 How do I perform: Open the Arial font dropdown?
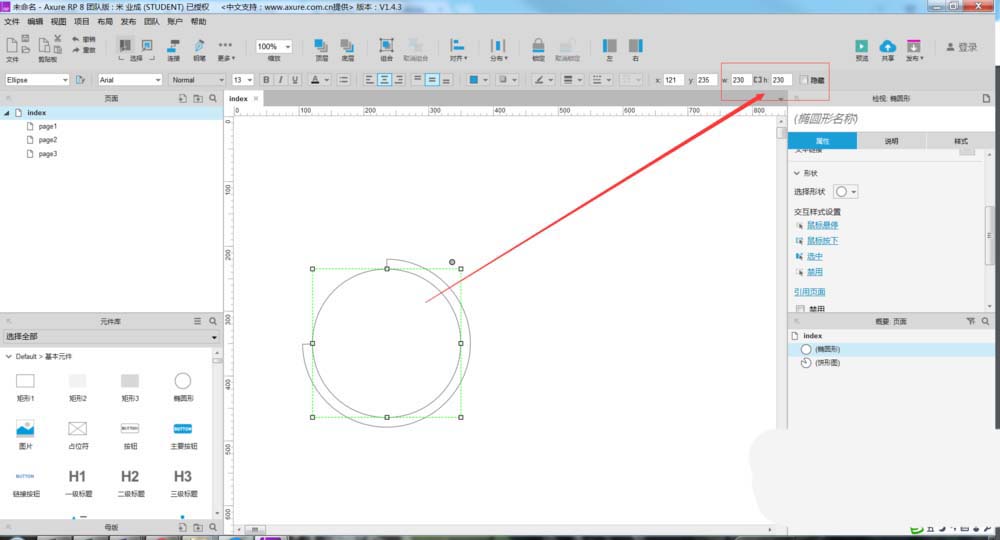(x=130, y=80)
